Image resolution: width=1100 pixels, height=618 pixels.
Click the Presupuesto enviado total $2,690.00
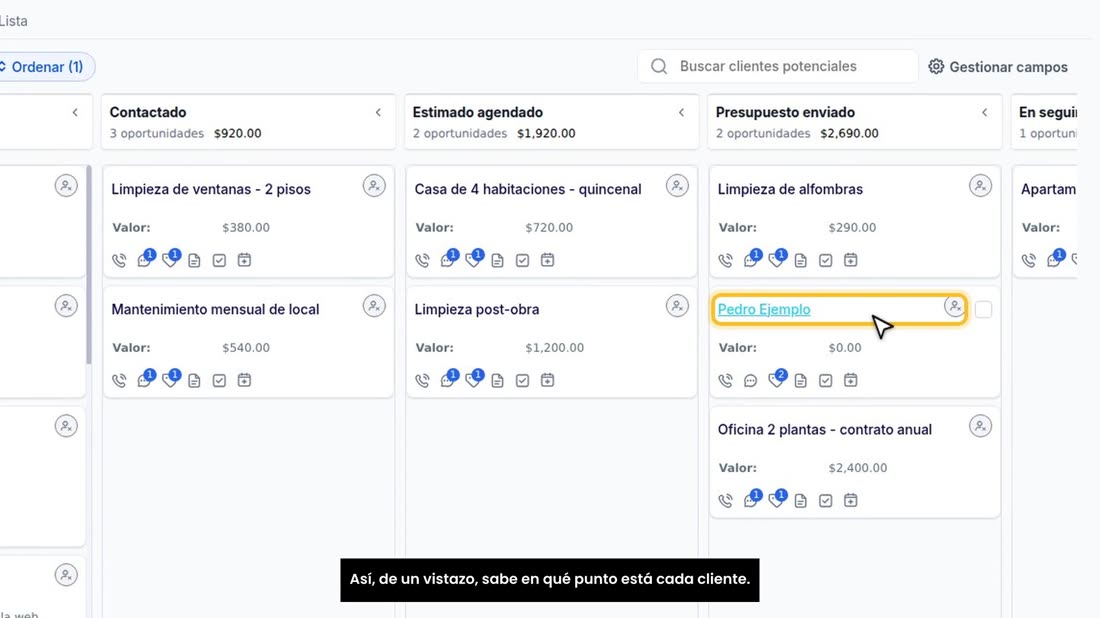(849, 133)
